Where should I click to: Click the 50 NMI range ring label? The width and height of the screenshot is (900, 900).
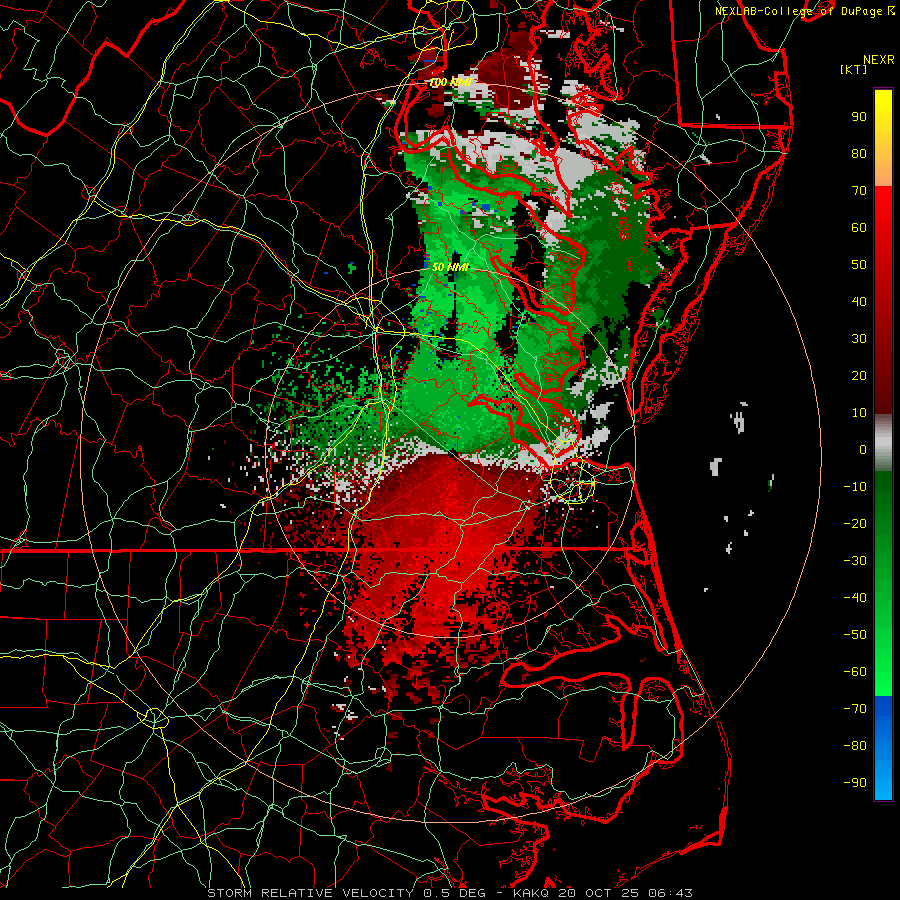click(x=451, y=267)
